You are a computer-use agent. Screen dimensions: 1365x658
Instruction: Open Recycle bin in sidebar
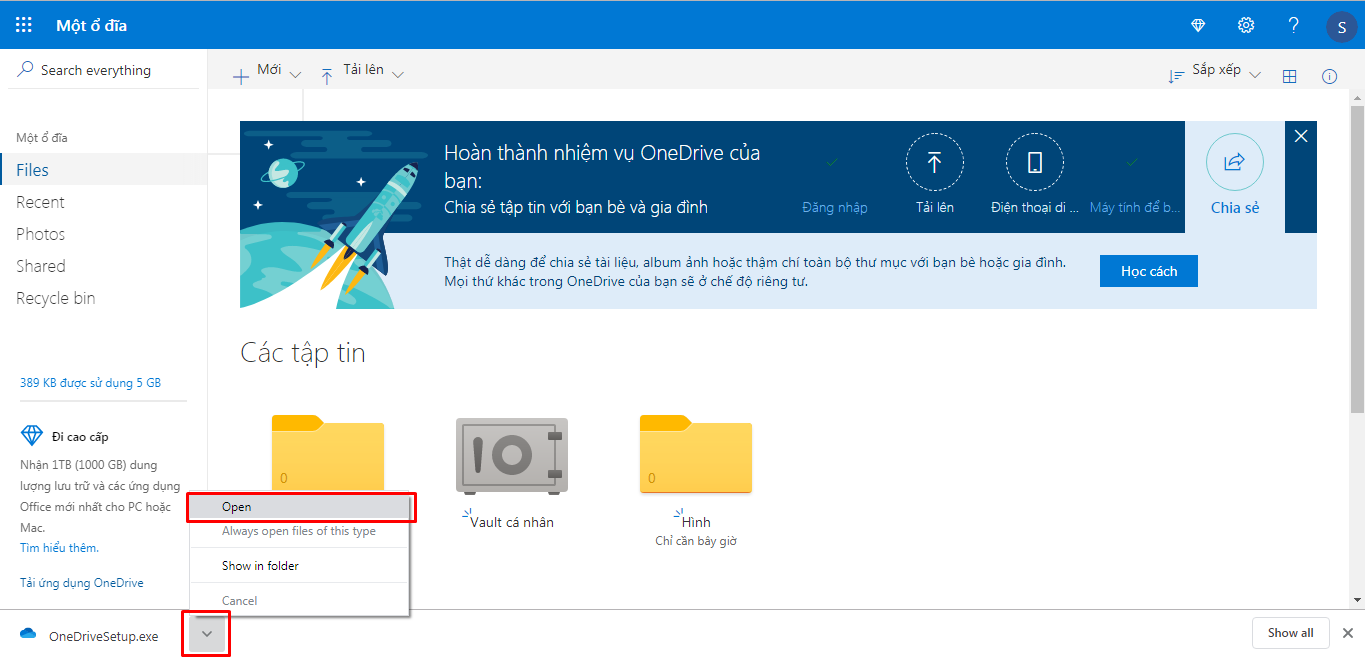(x=104, y=298)
